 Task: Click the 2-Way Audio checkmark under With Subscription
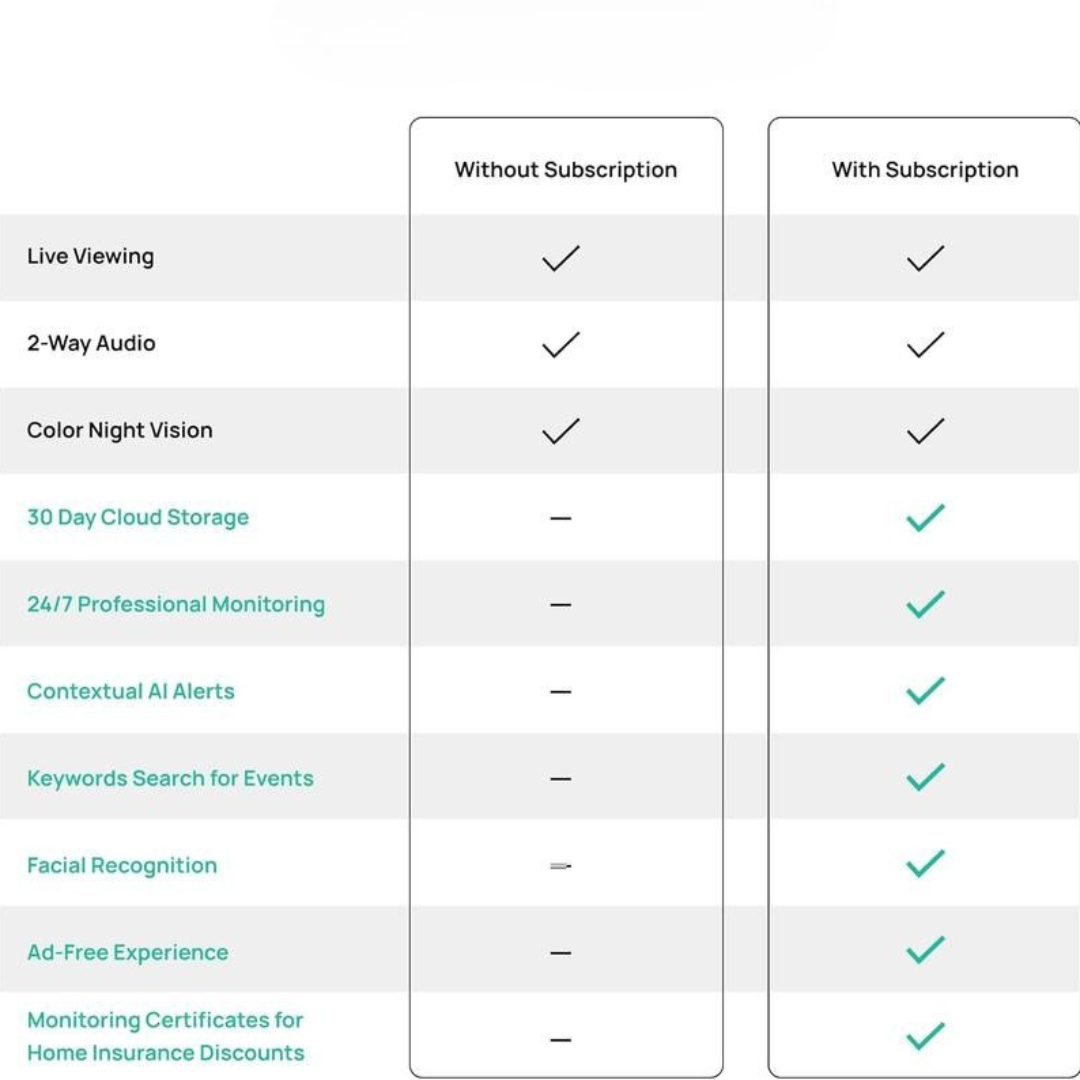tap(925, 345)
